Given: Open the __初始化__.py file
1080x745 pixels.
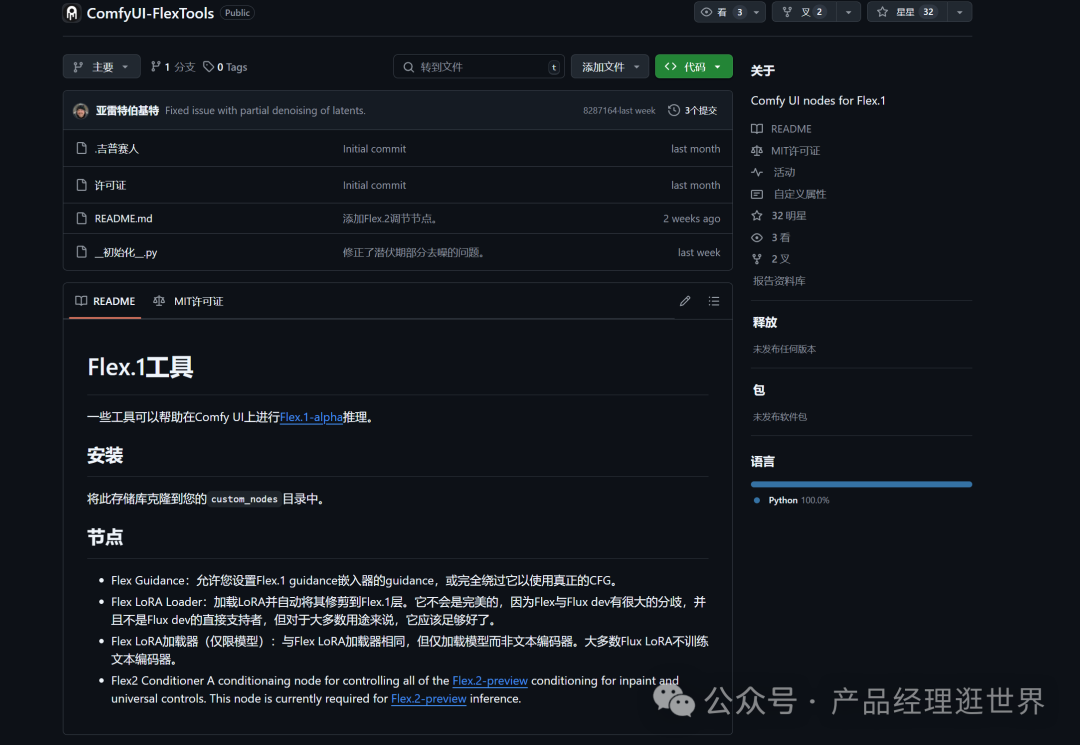Looking at the screenshot, I should [x=126, y=253].
